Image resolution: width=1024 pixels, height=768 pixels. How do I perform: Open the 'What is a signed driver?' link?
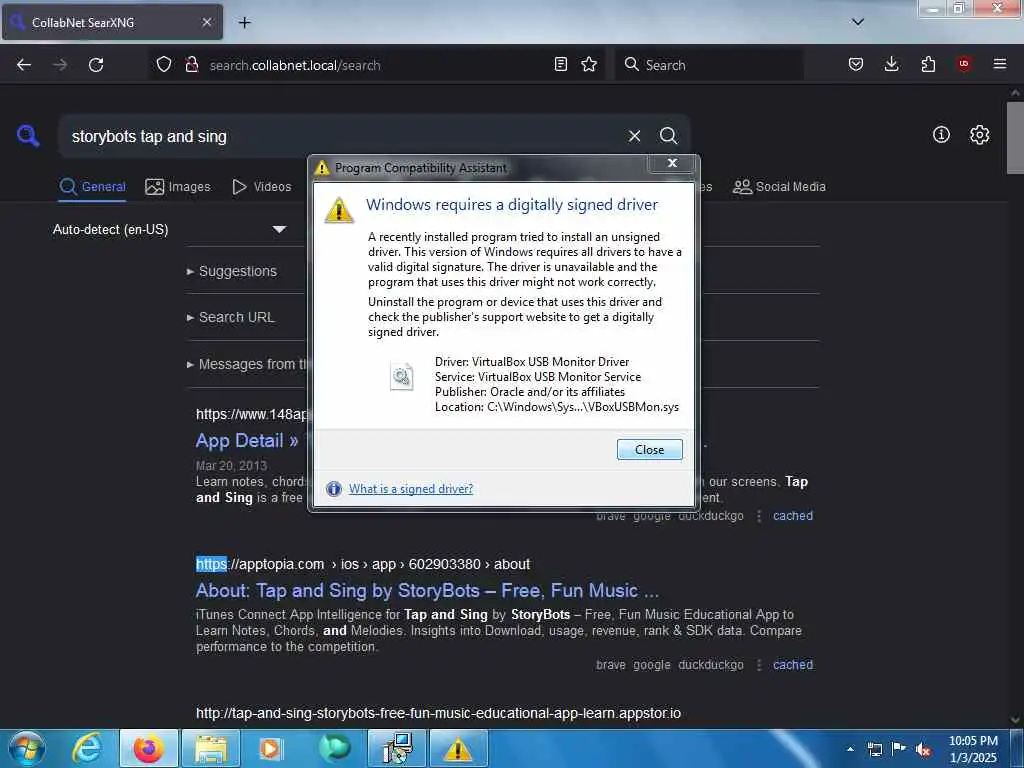[x=411, y=488]
